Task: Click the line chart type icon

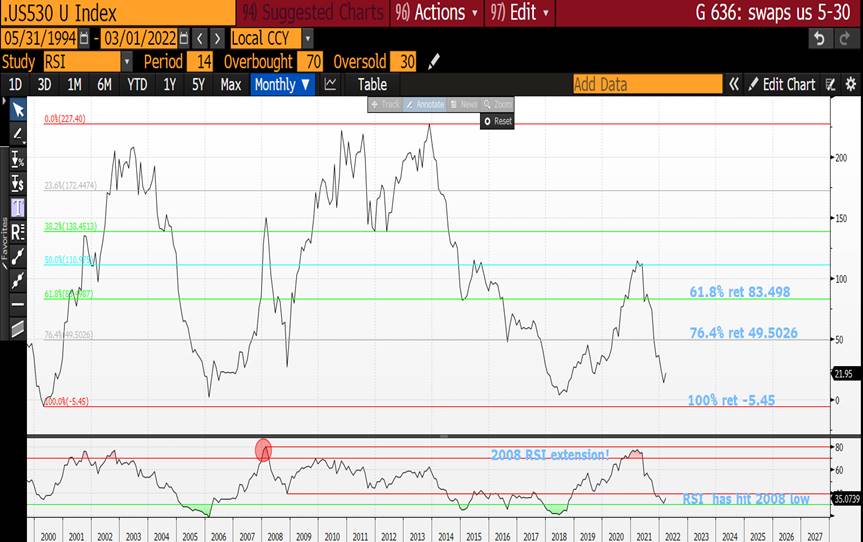Action: click(x=331, y=85)
